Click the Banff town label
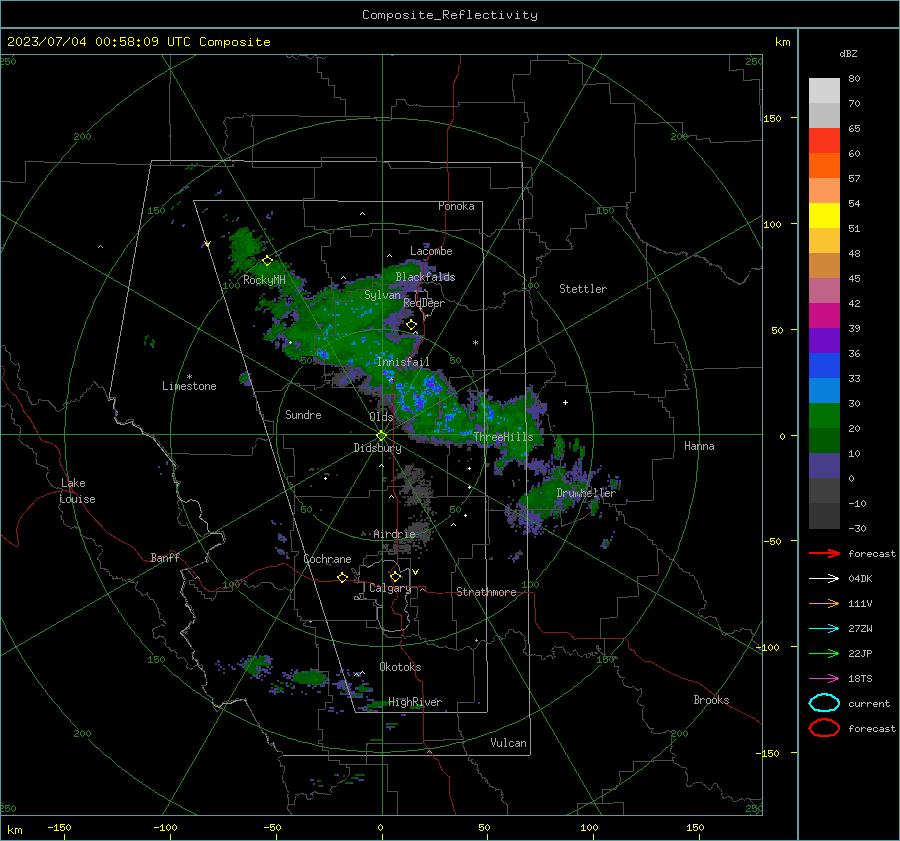The height and width of the screenshot is (841, 900). 165,557
